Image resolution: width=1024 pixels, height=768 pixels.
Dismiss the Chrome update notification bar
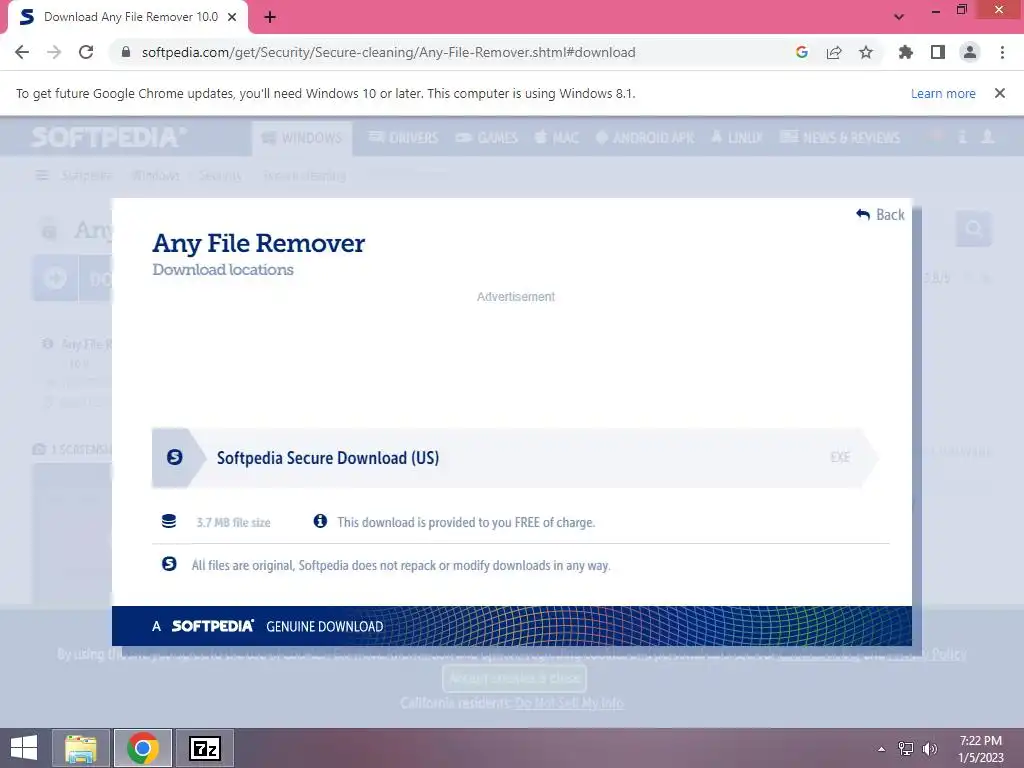point(1000,93)
